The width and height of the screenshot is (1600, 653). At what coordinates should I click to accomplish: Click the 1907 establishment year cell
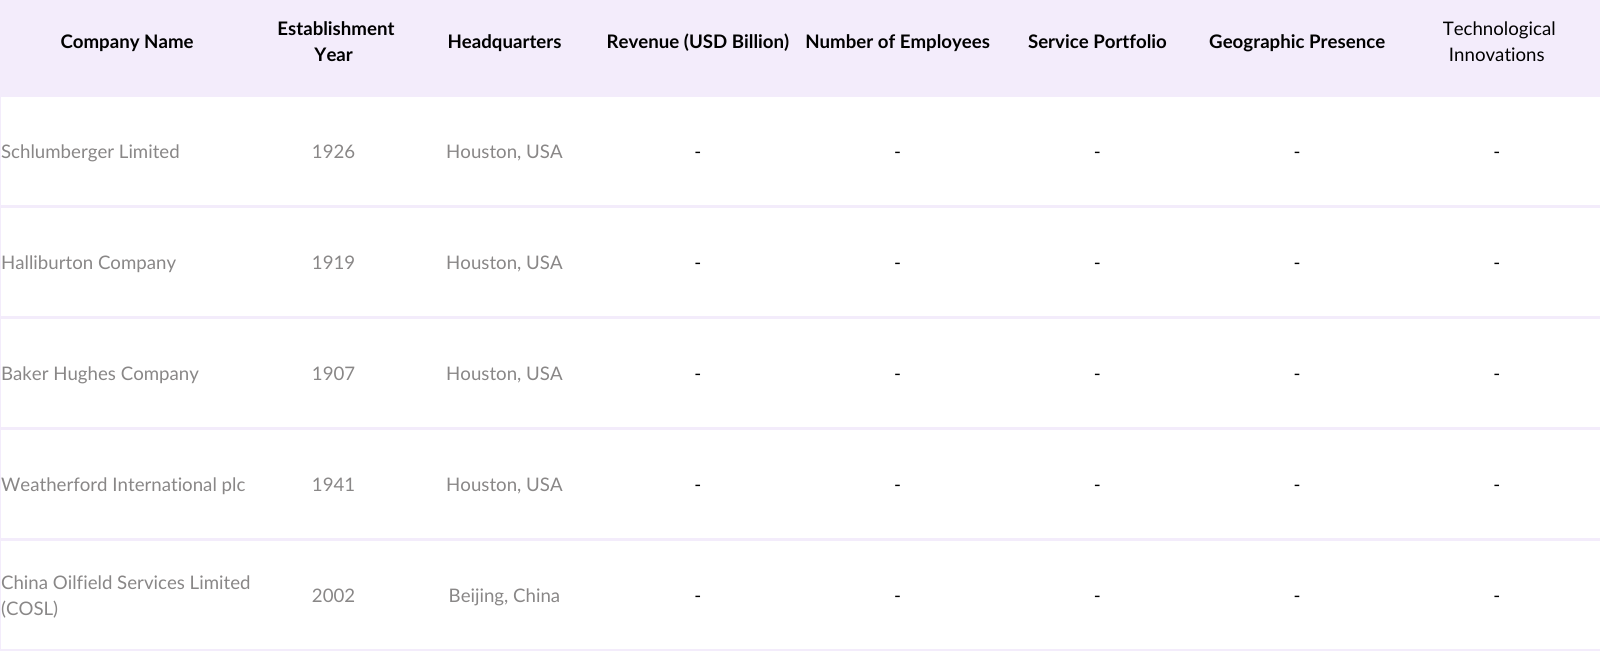click(x=333, y=374)
